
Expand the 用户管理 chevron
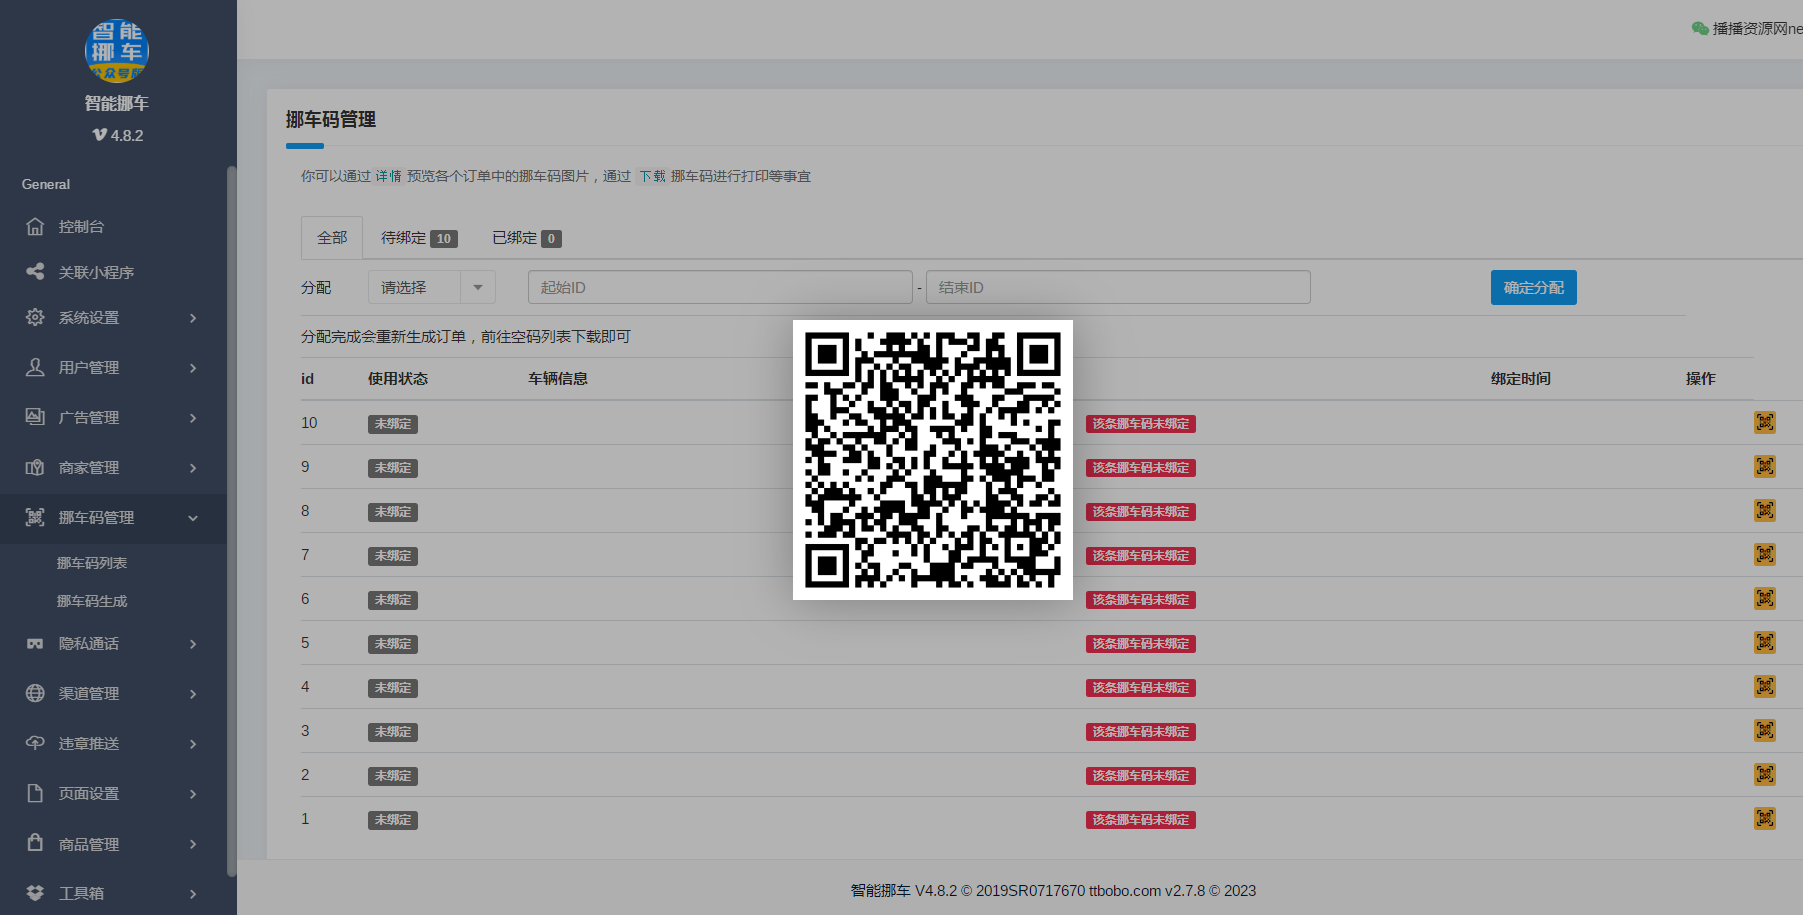click(x=193, y=368)
